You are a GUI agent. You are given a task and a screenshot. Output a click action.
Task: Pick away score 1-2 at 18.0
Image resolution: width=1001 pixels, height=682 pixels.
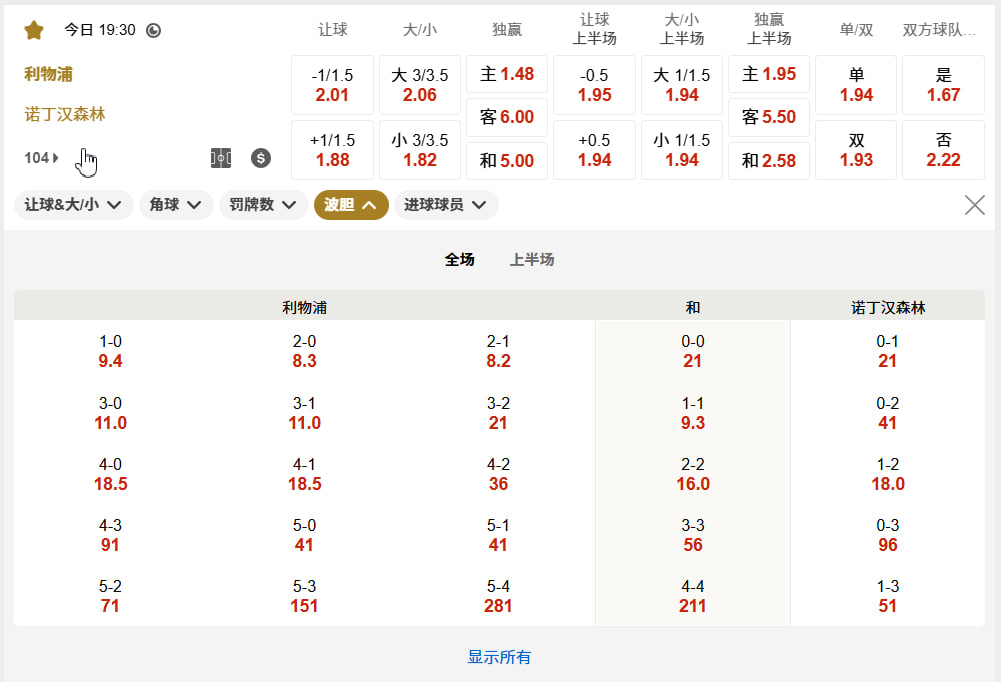pos(887,474)
